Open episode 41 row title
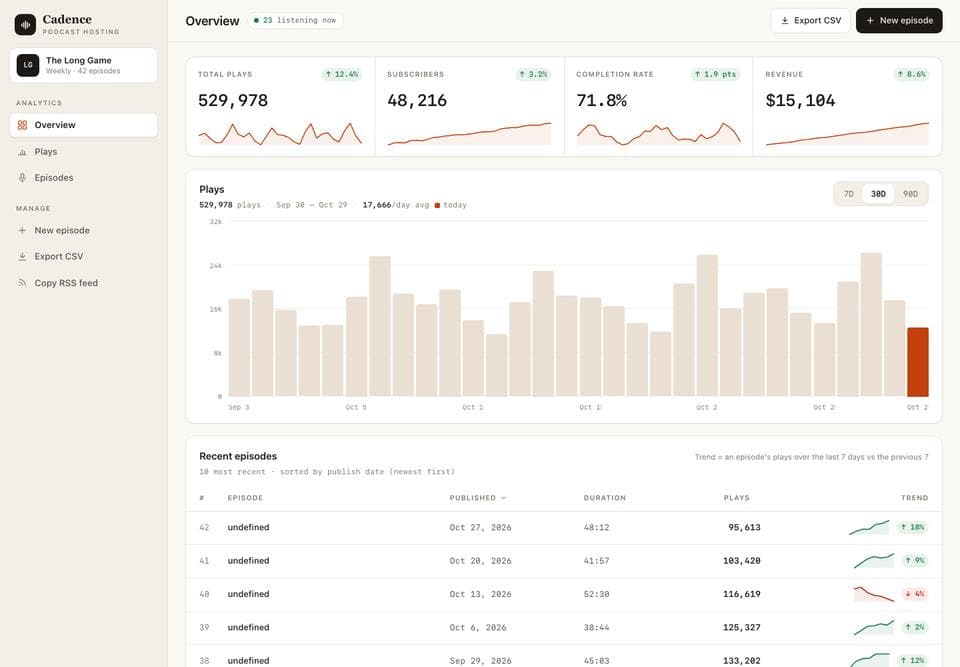 tap(249, 560)
